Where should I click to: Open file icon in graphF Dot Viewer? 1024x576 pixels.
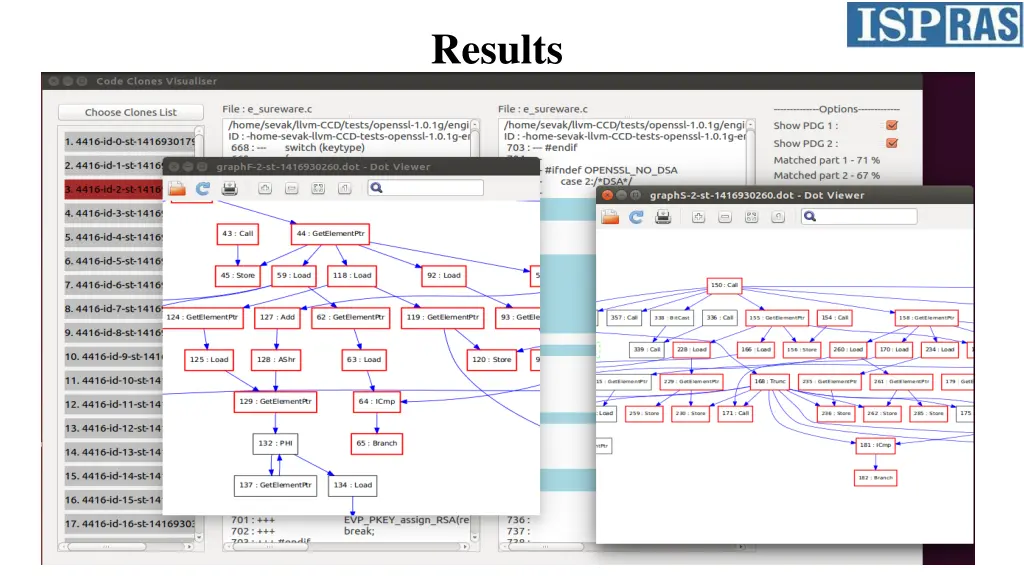pos(177,189)
